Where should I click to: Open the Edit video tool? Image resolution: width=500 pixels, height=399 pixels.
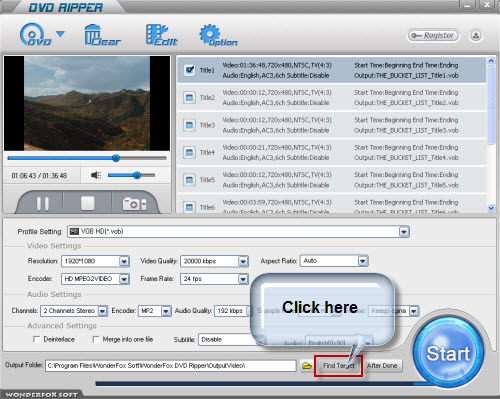click(162, 35)
